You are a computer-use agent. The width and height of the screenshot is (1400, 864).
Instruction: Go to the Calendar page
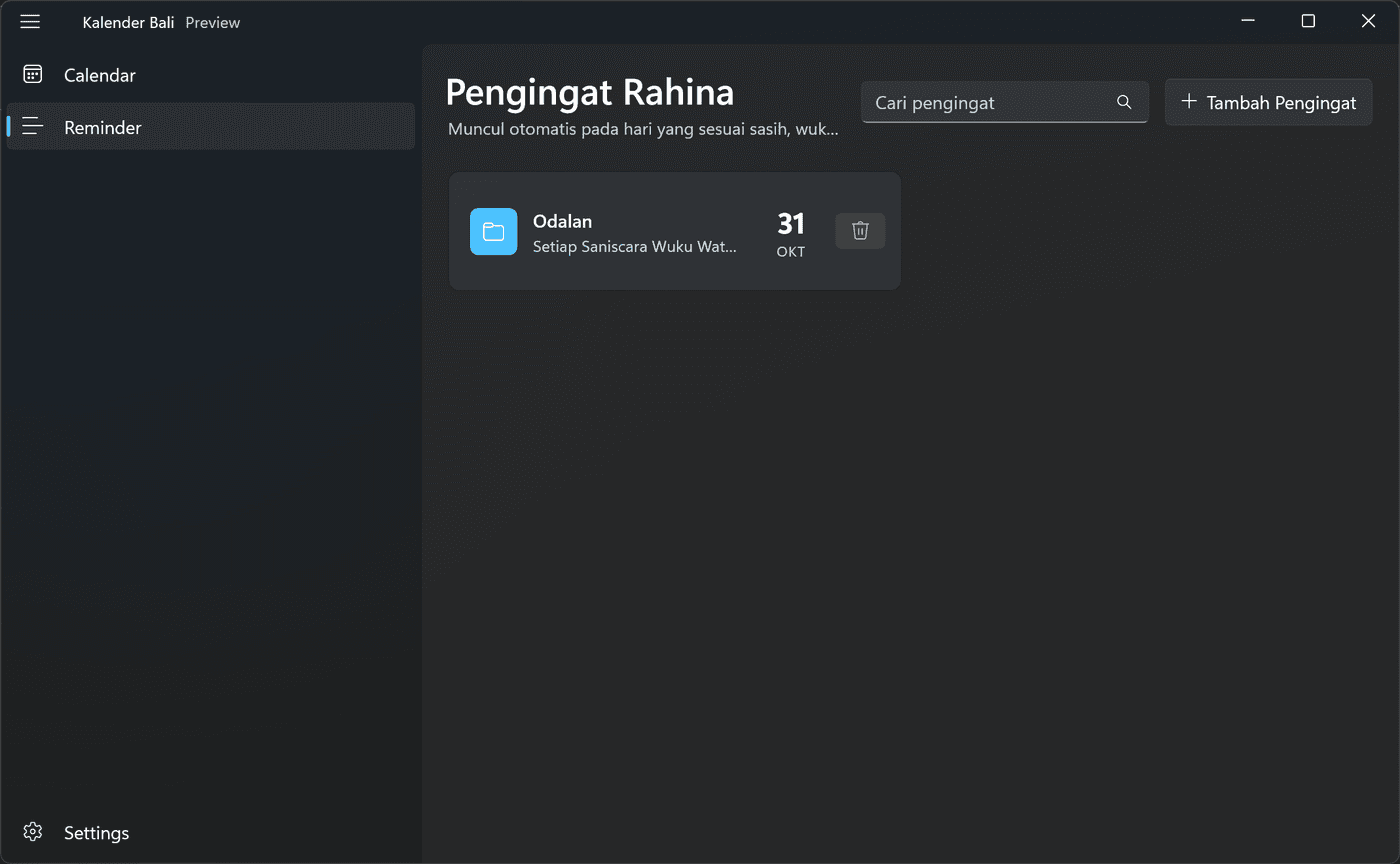point(211,75)
